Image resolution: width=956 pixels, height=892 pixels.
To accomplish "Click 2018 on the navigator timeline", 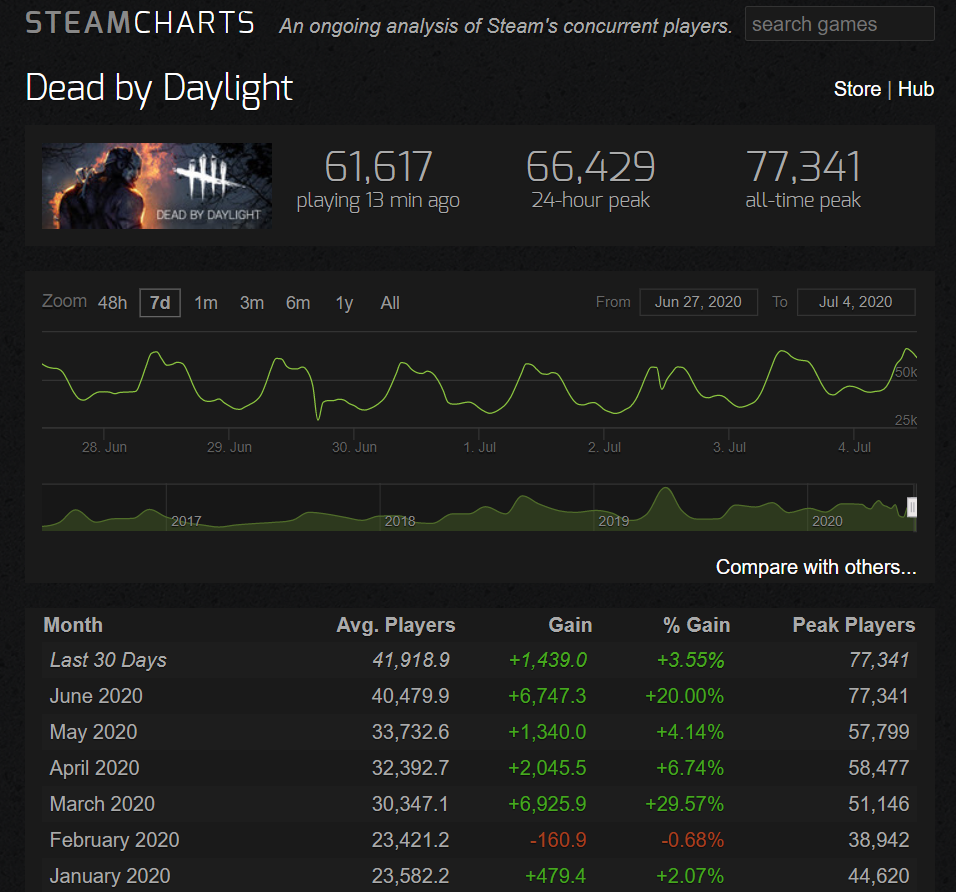I will pos(400,521).
